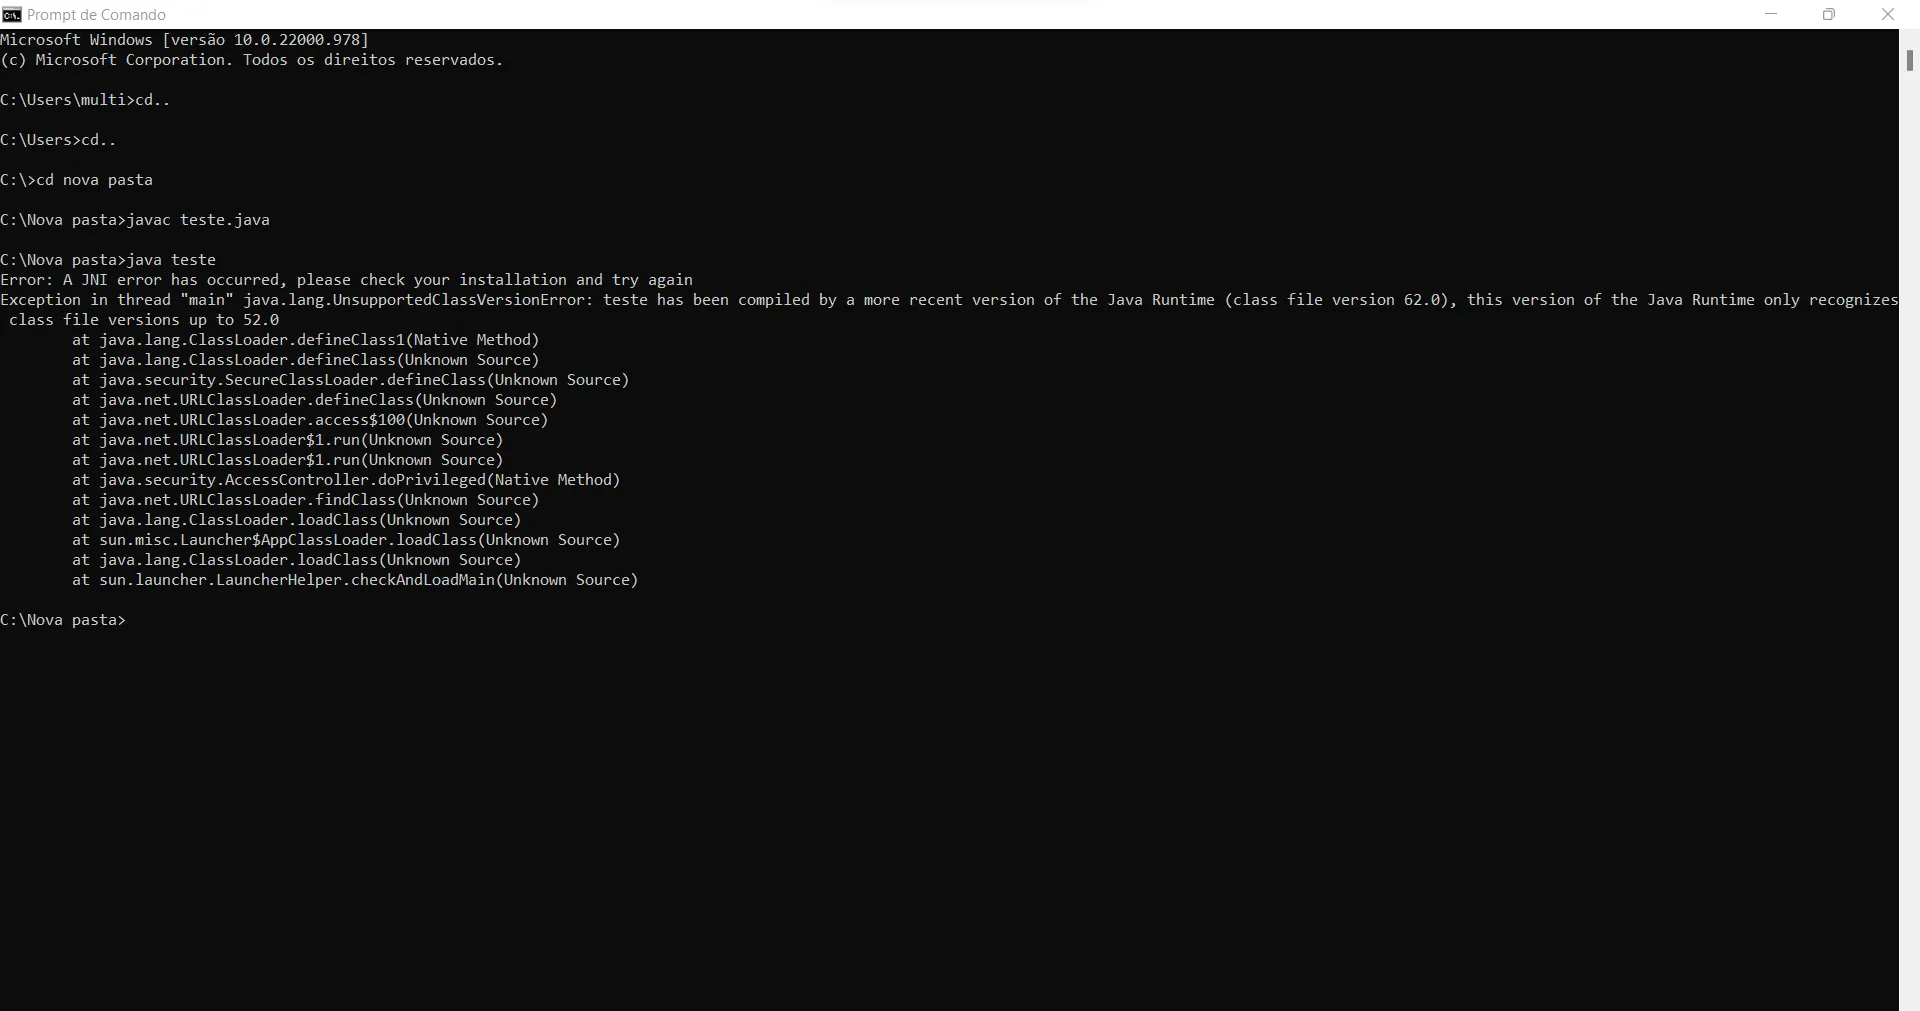Click the 'URLClassLoader.findClass' stack line
The height and width of the screenshot is (1011, 1920).
[306, 500]
